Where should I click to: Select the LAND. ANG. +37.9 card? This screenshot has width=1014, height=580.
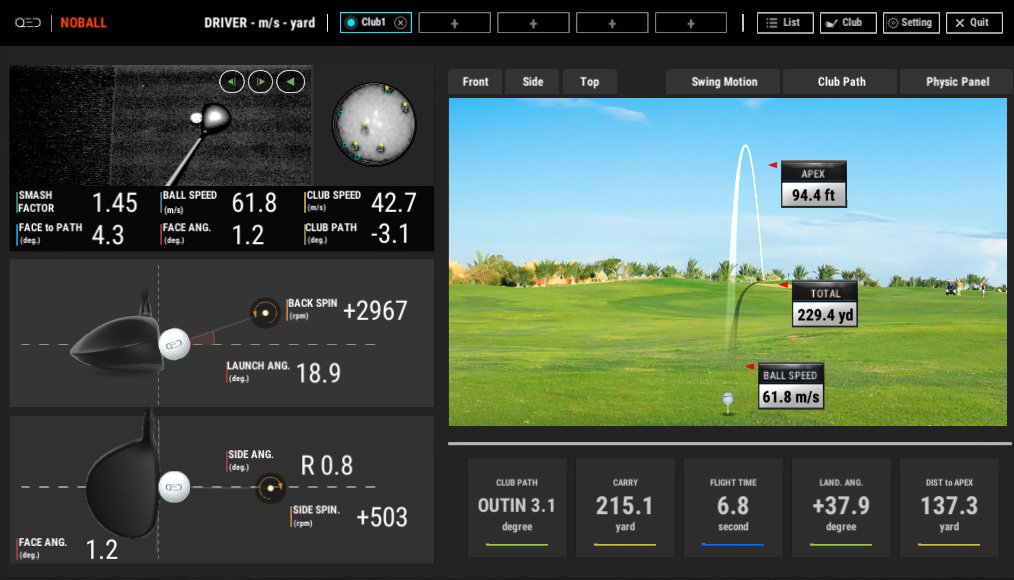tap(841, 508)
